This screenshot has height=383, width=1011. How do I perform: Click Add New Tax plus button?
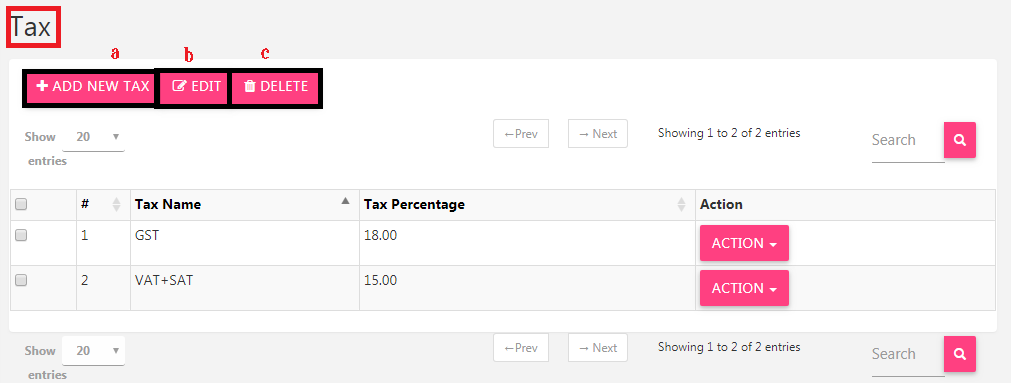[93, 86]
